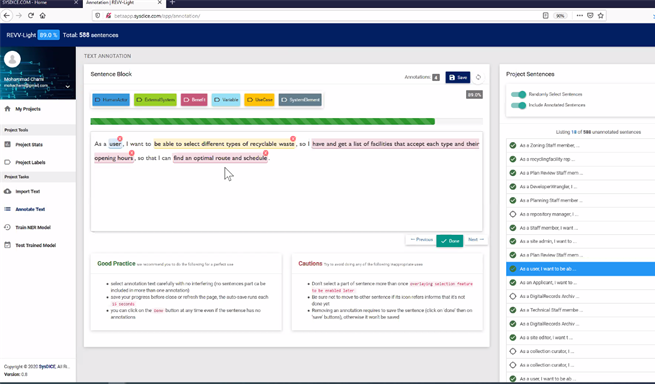The image size is (655, 384).
Task: Select the SystemElement label button
Action: click(x=300, y=100)
